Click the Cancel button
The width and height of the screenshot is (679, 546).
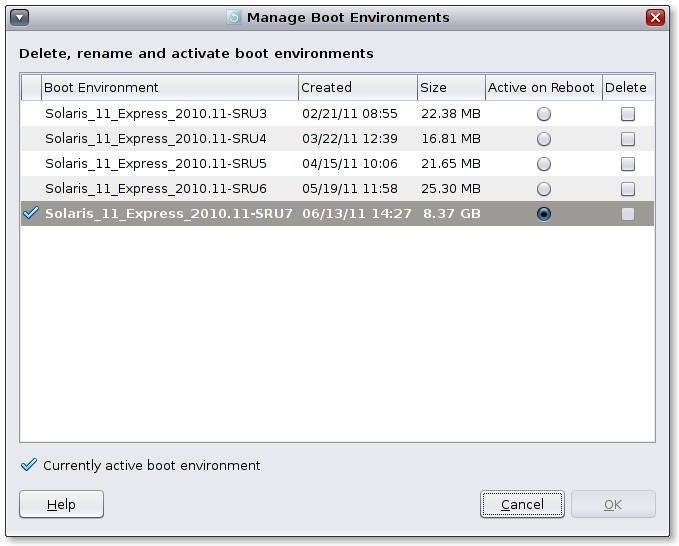pyautogui.click(x=522, y=505)
